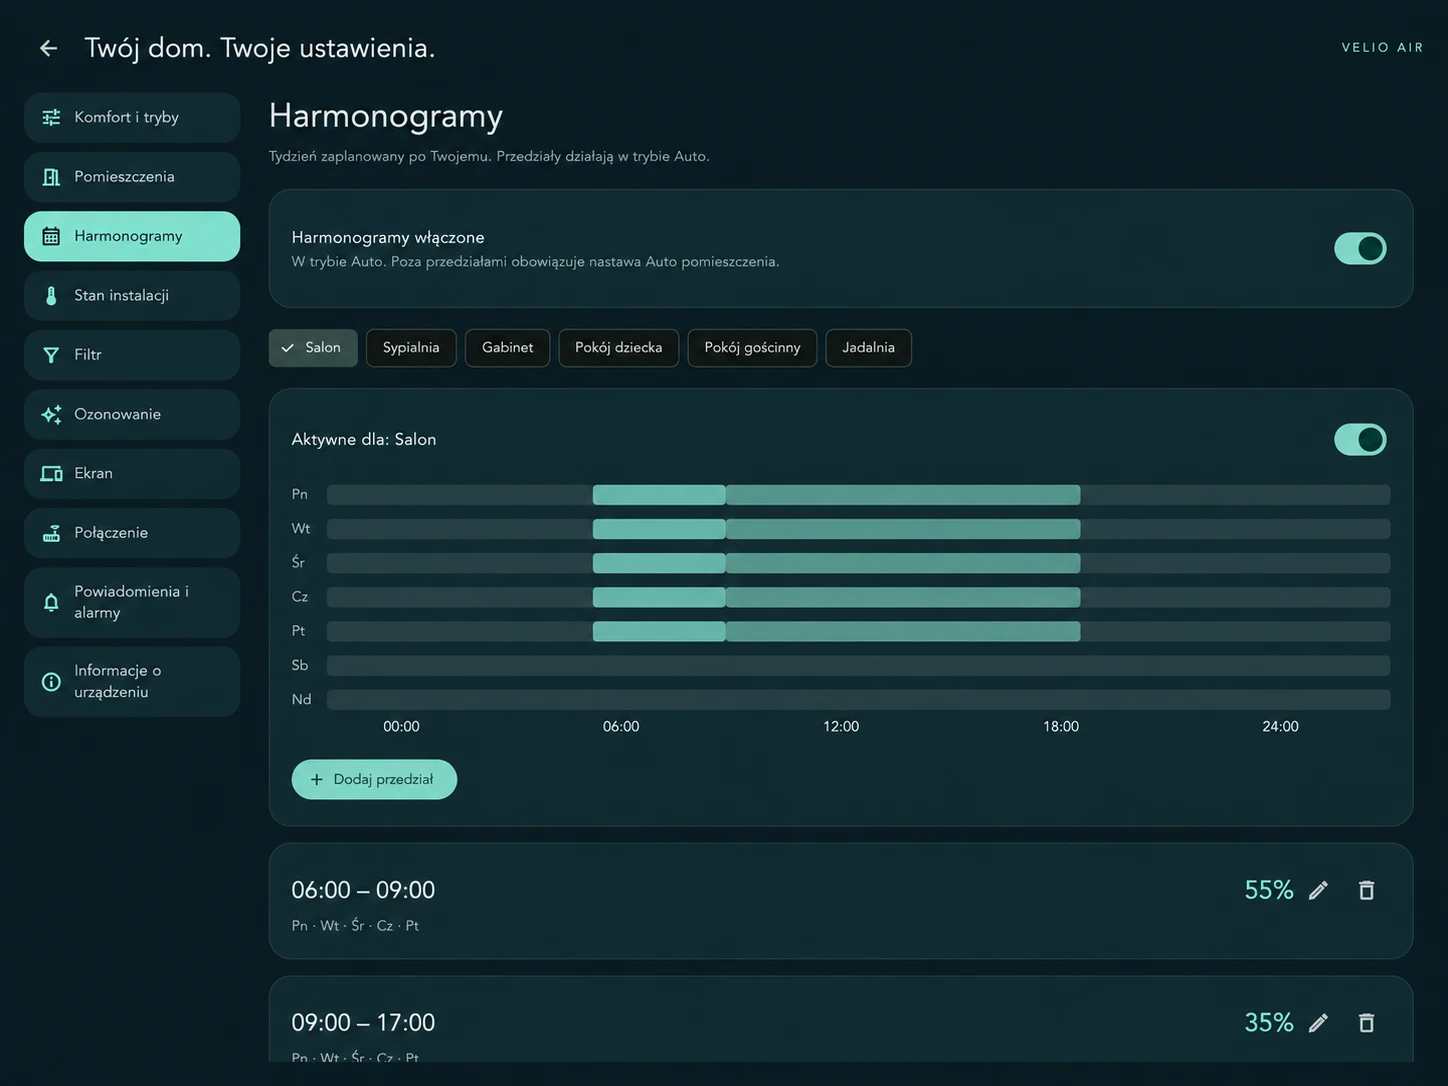Viewport: 1448px width, 1086px height.
Task: Select the Sypialnia room chip
Action: pyautogui.click(x=411, y=348)
